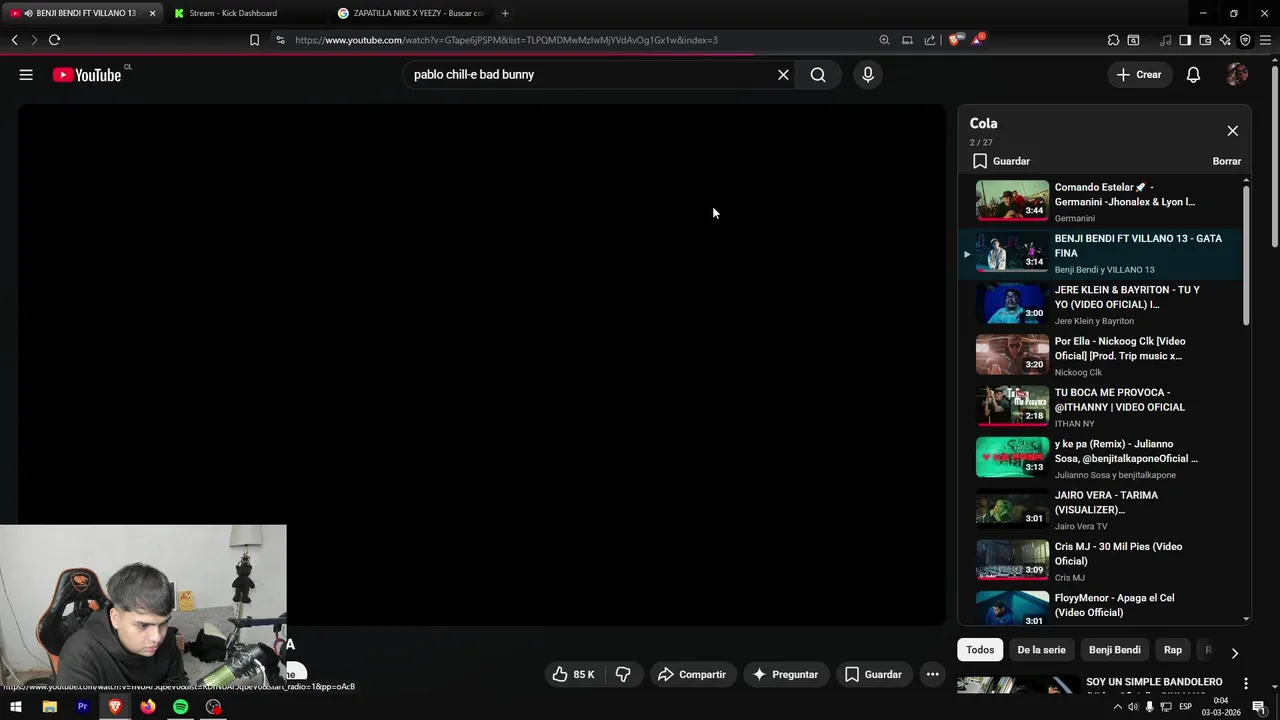Select FloyyMenor - Apaga el Cel
The image size is (1280, 720).
[1100, 607]
